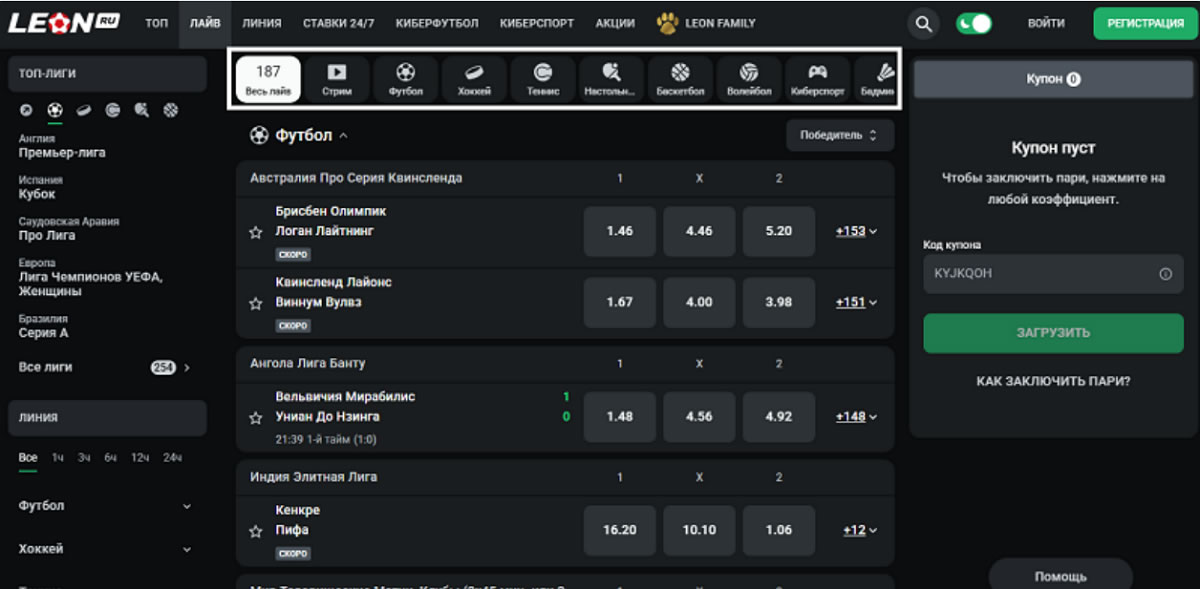Image resolution: width=1200 pixels, height=589 pixels.
Task: Click the green РЕГИСТРАЦИЯ button
Action: [1145, 23]
